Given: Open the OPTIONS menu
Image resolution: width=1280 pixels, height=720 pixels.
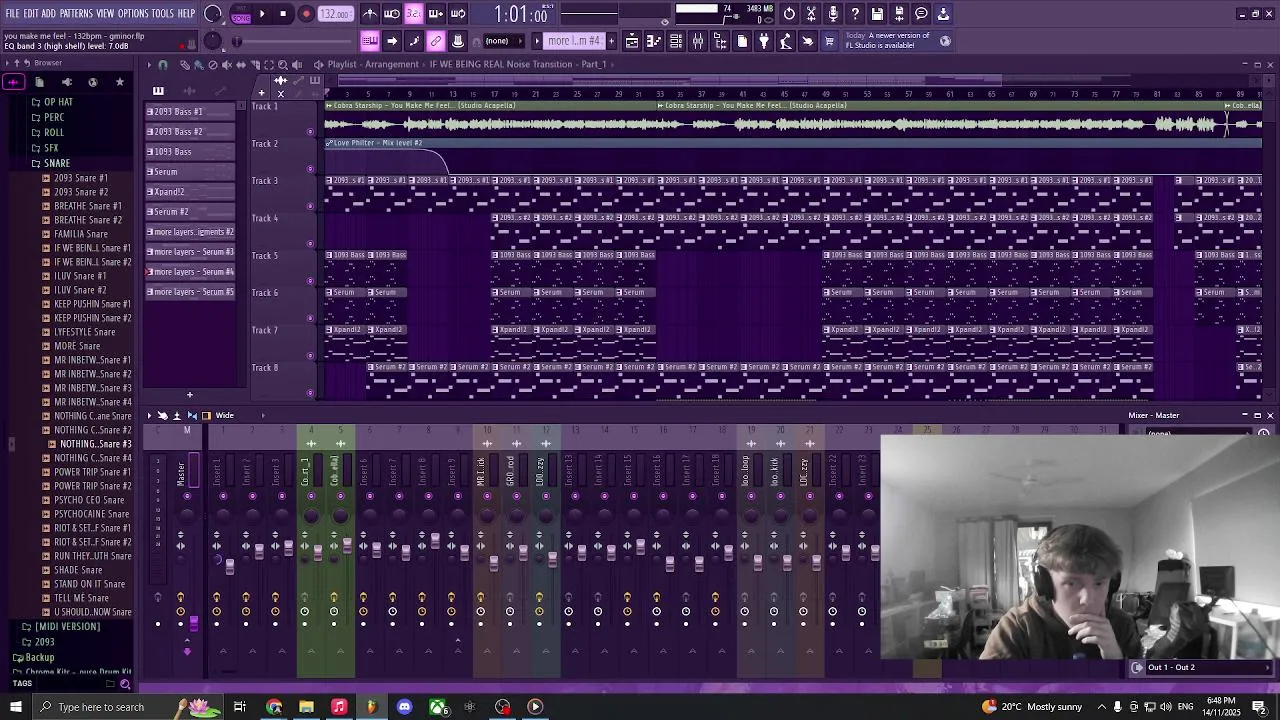Looking at the screenshot, I should pyautogui.click(x=133, y=14).
